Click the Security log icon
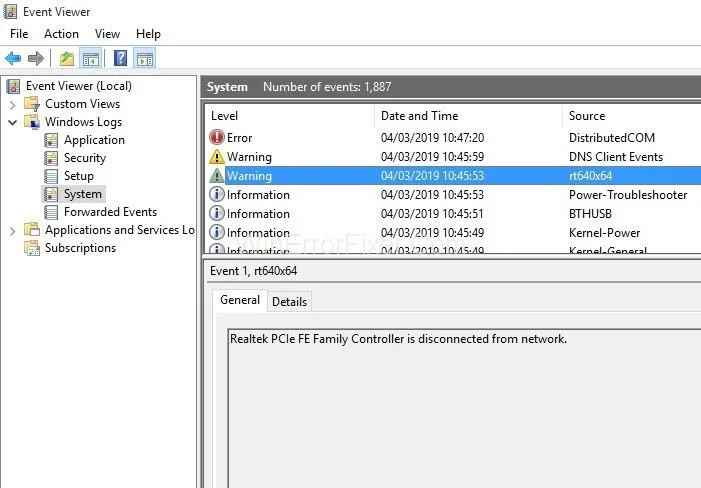701x488 pixels. pos(51,158)
